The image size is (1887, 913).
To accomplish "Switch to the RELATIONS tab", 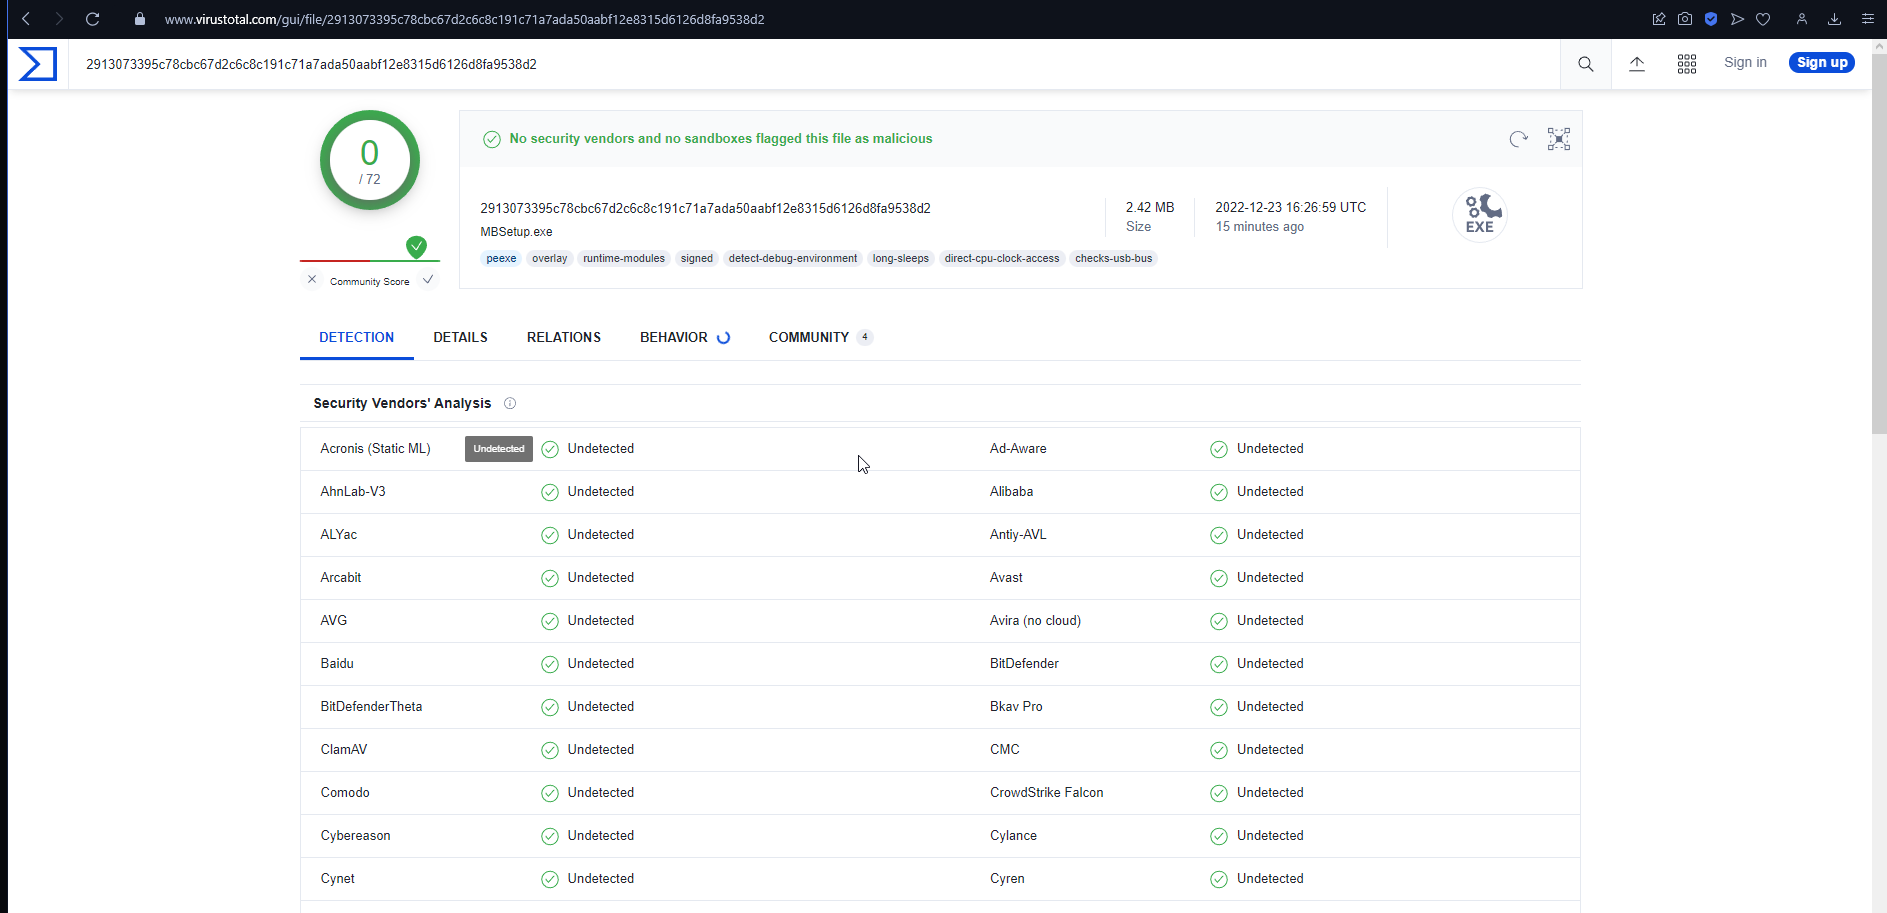I will point(563,337).
